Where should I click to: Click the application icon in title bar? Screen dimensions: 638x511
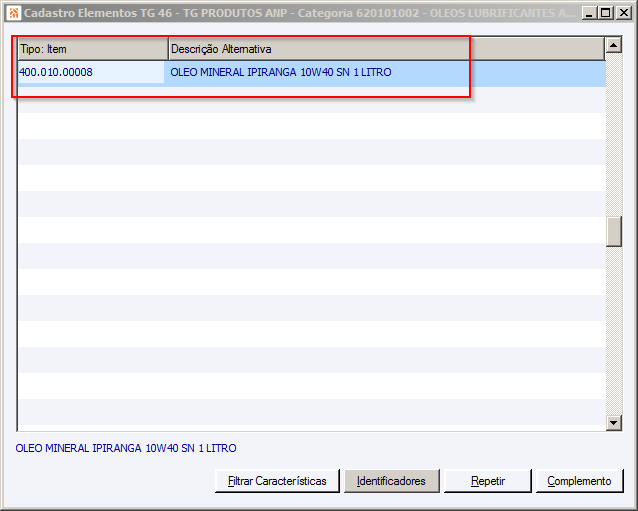(x=13, y=13)
